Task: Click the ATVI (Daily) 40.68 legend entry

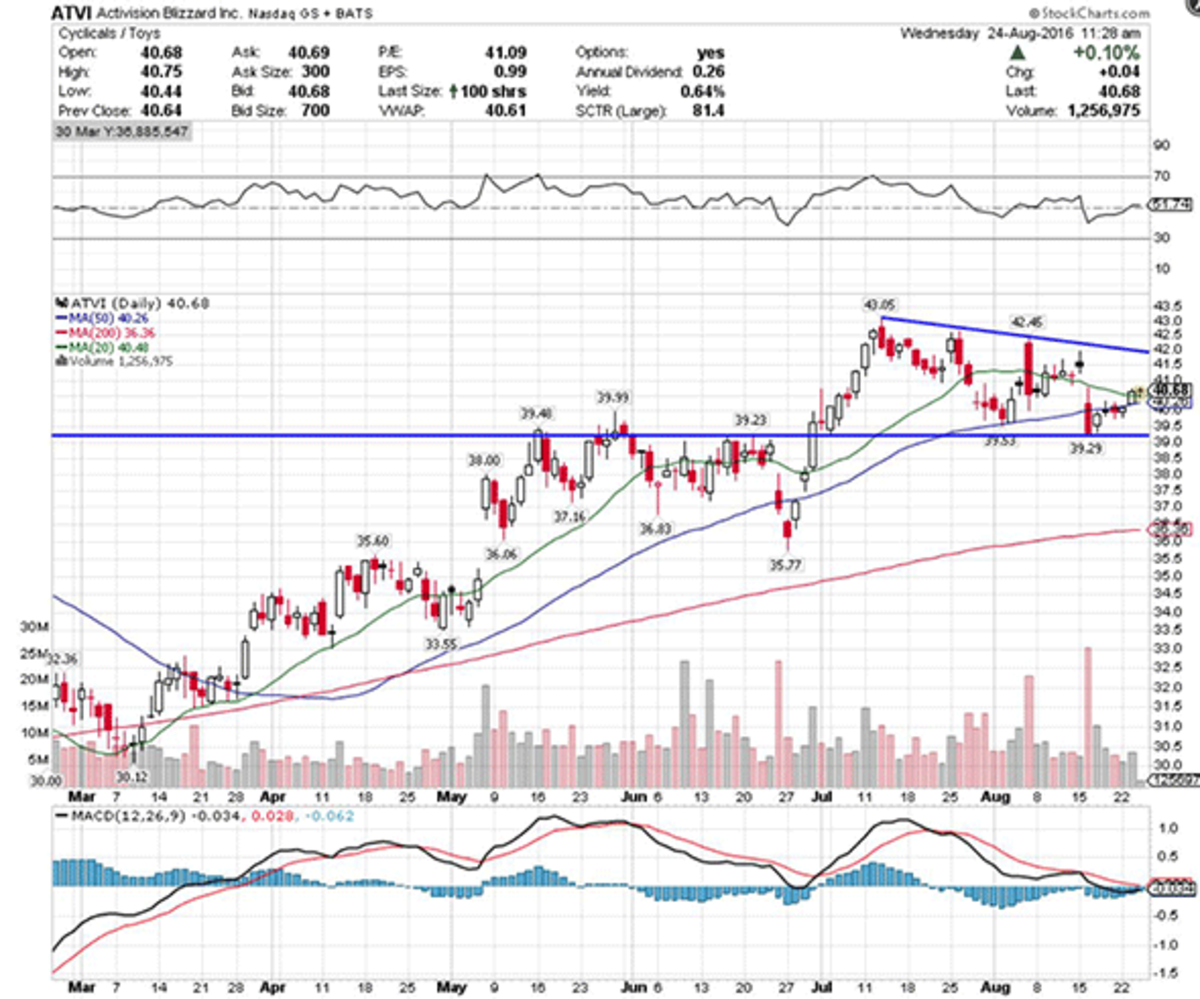Action: tap(133, 302)
